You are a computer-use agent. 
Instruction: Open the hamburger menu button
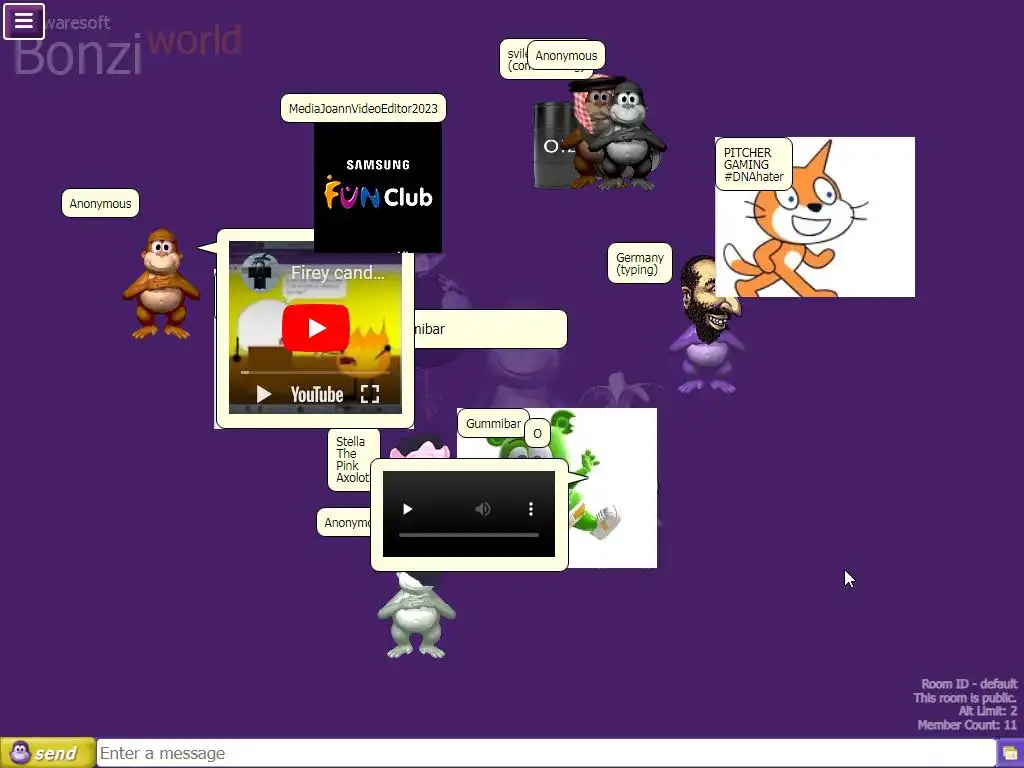click(24, 21)
